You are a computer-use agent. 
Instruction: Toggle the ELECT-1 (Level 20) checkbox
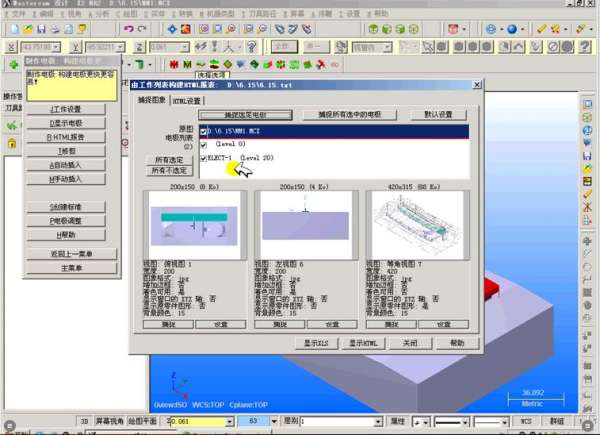coord(204,158)
